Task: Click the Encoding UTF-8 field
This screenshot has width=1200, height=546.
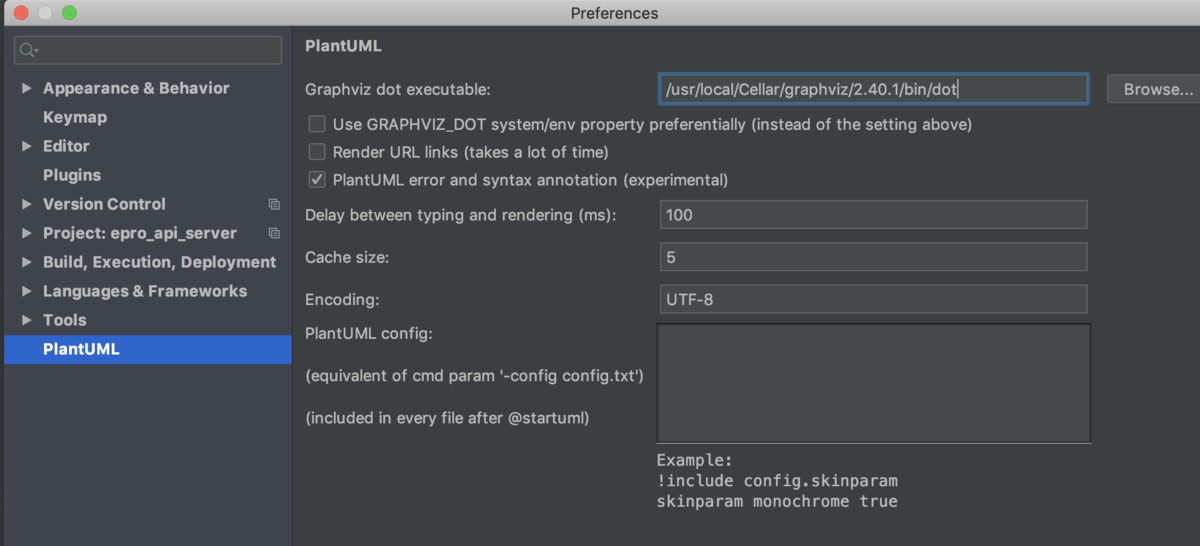Action: (874, 298)
